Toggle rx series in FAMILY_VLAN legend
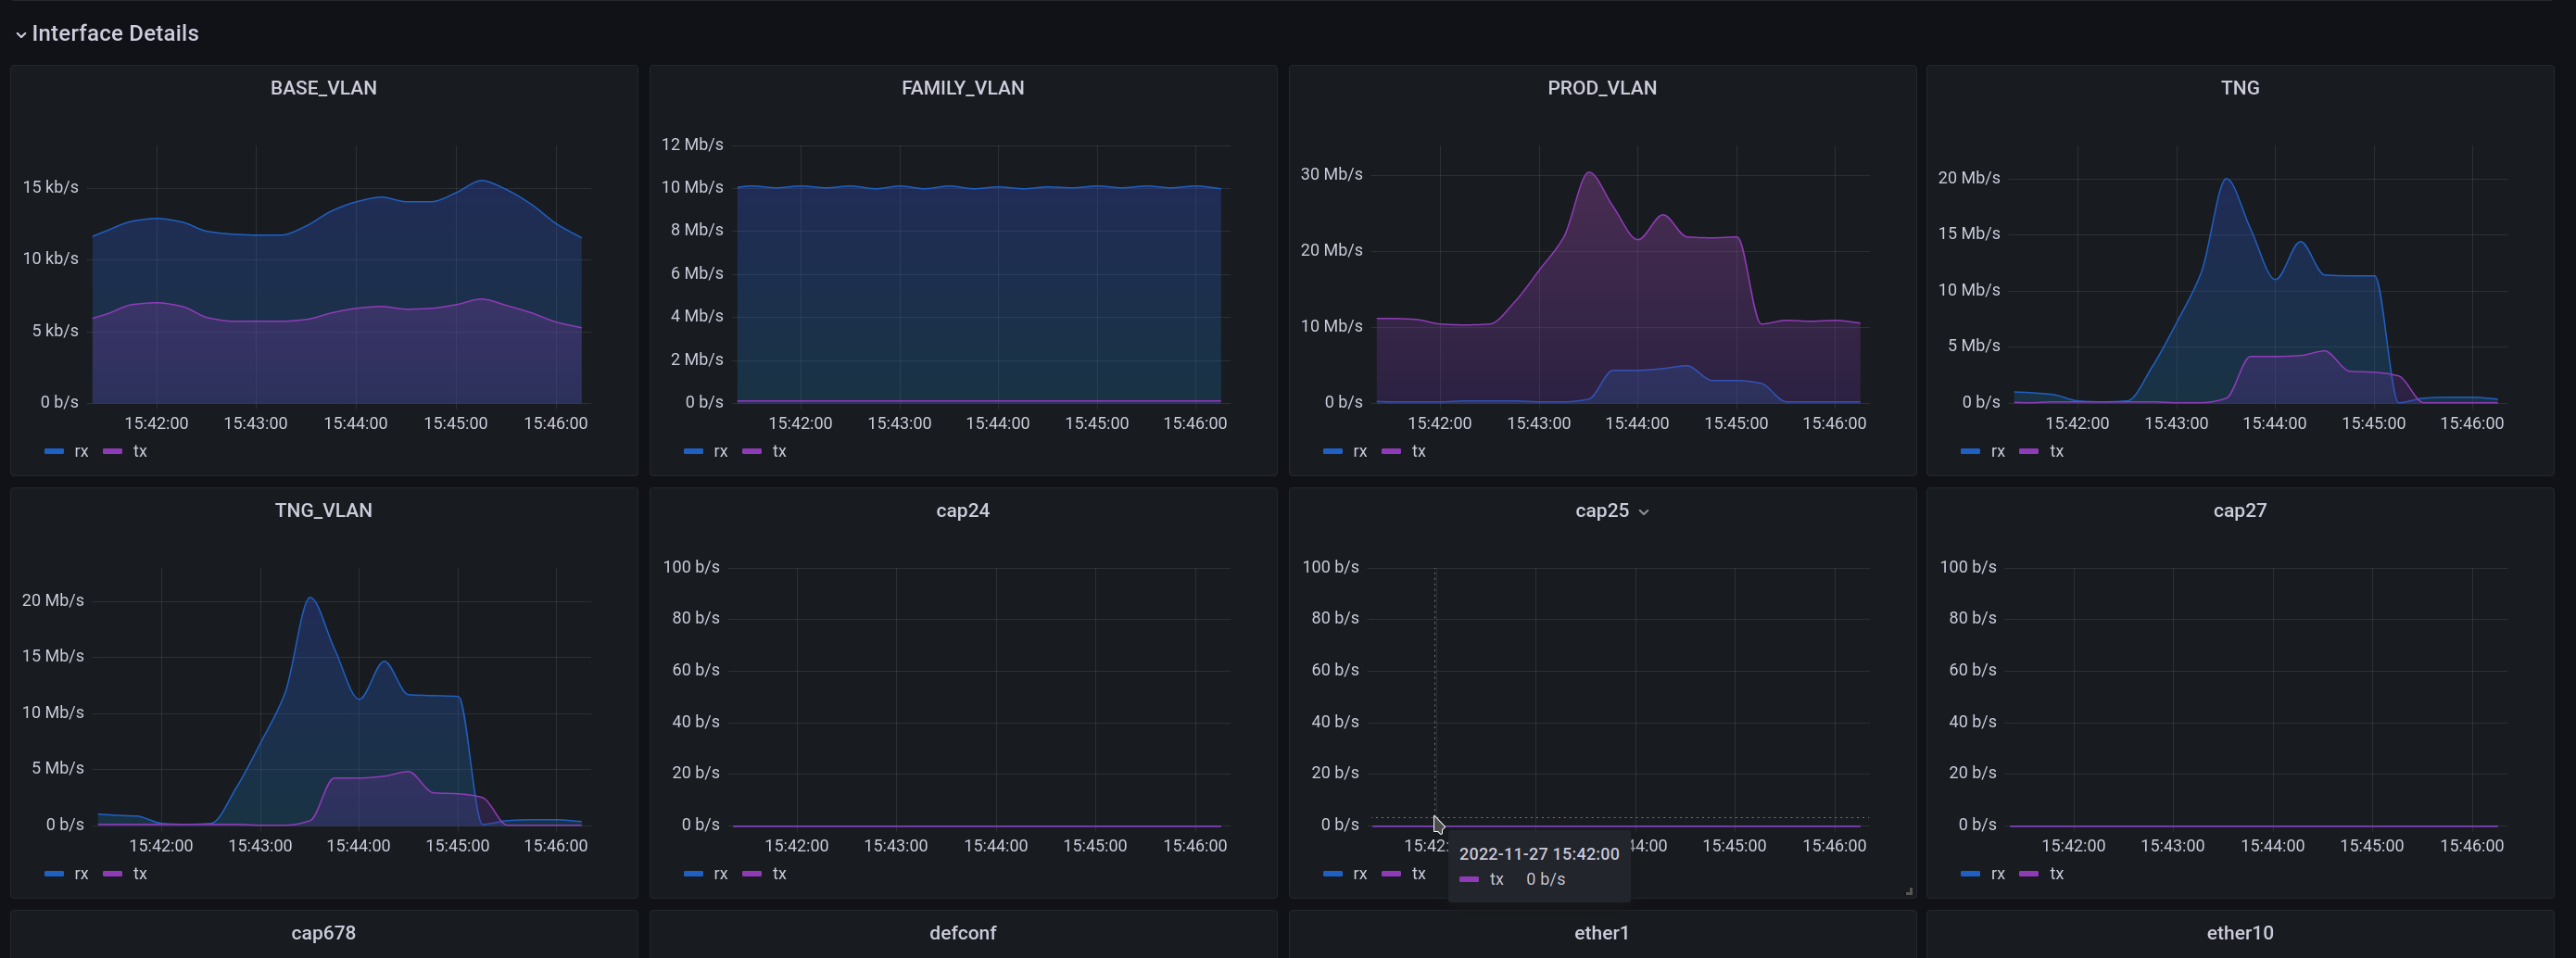The width and height of the screenshot is (2576, 958). pos(719,451)
